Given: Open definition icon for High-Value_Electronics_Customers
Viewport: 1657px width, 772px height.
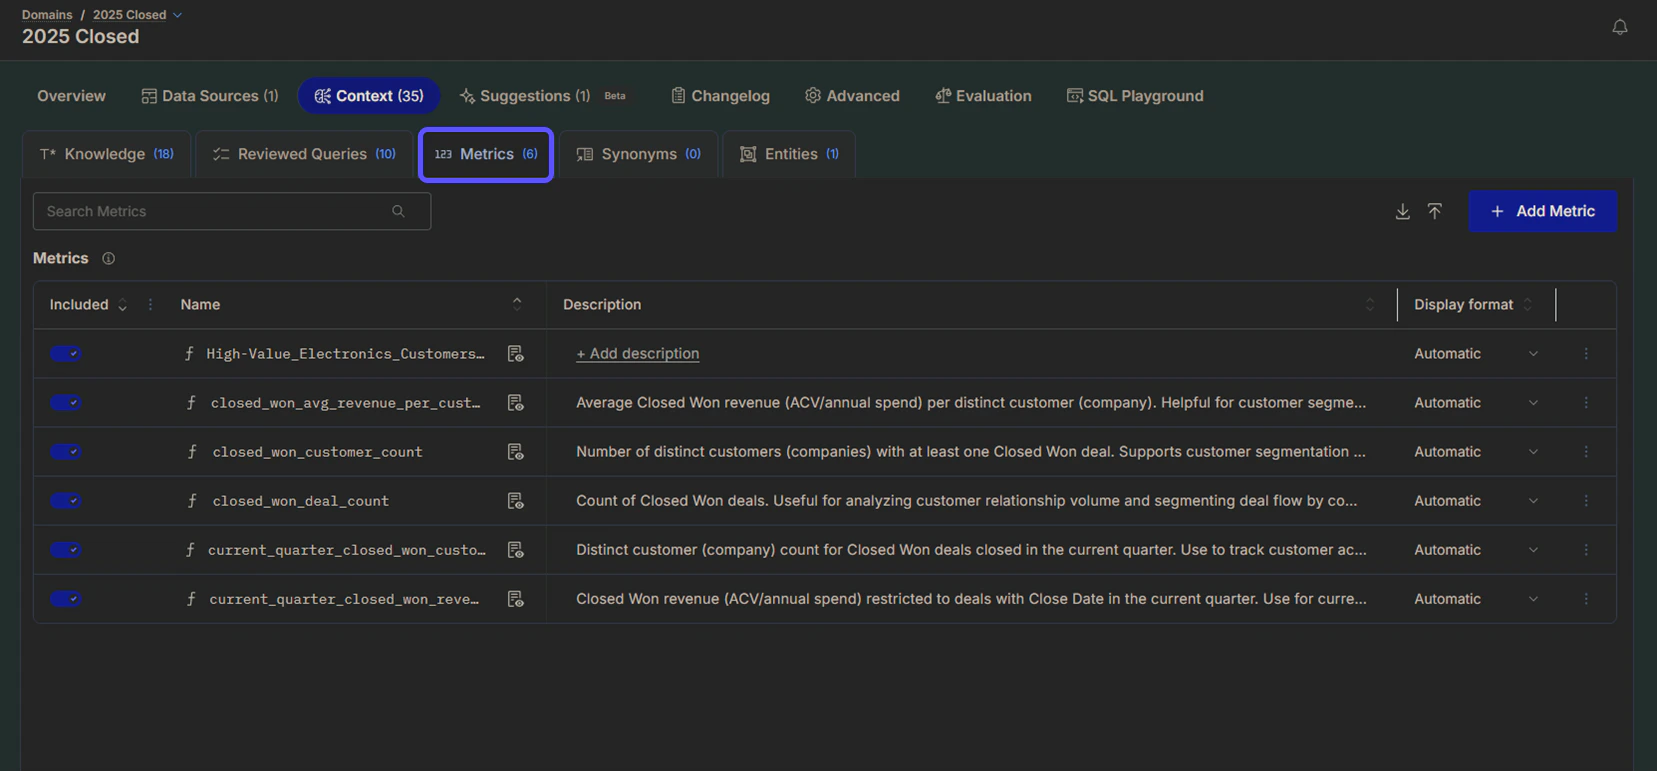Looking at the screenshot, I should (515, 353).
